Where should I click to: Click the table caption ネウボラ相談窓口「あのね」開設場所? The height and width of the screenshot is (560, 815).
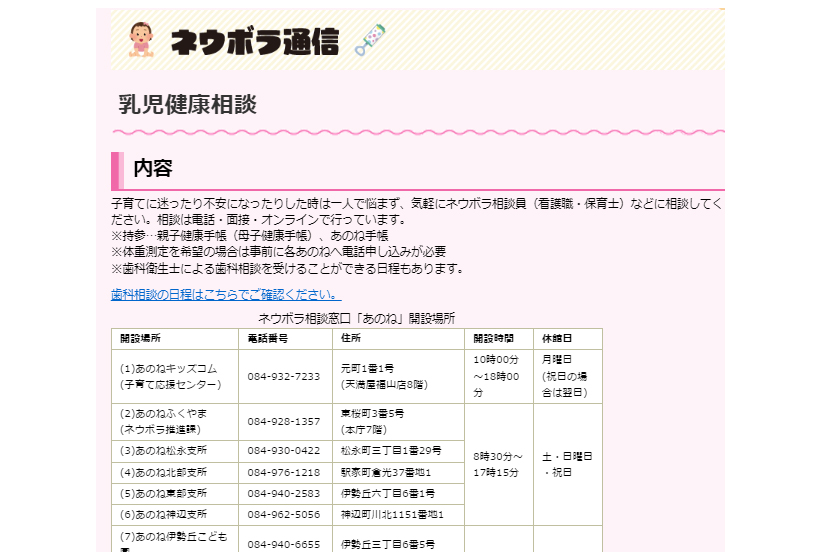click(x=356, y=318)
